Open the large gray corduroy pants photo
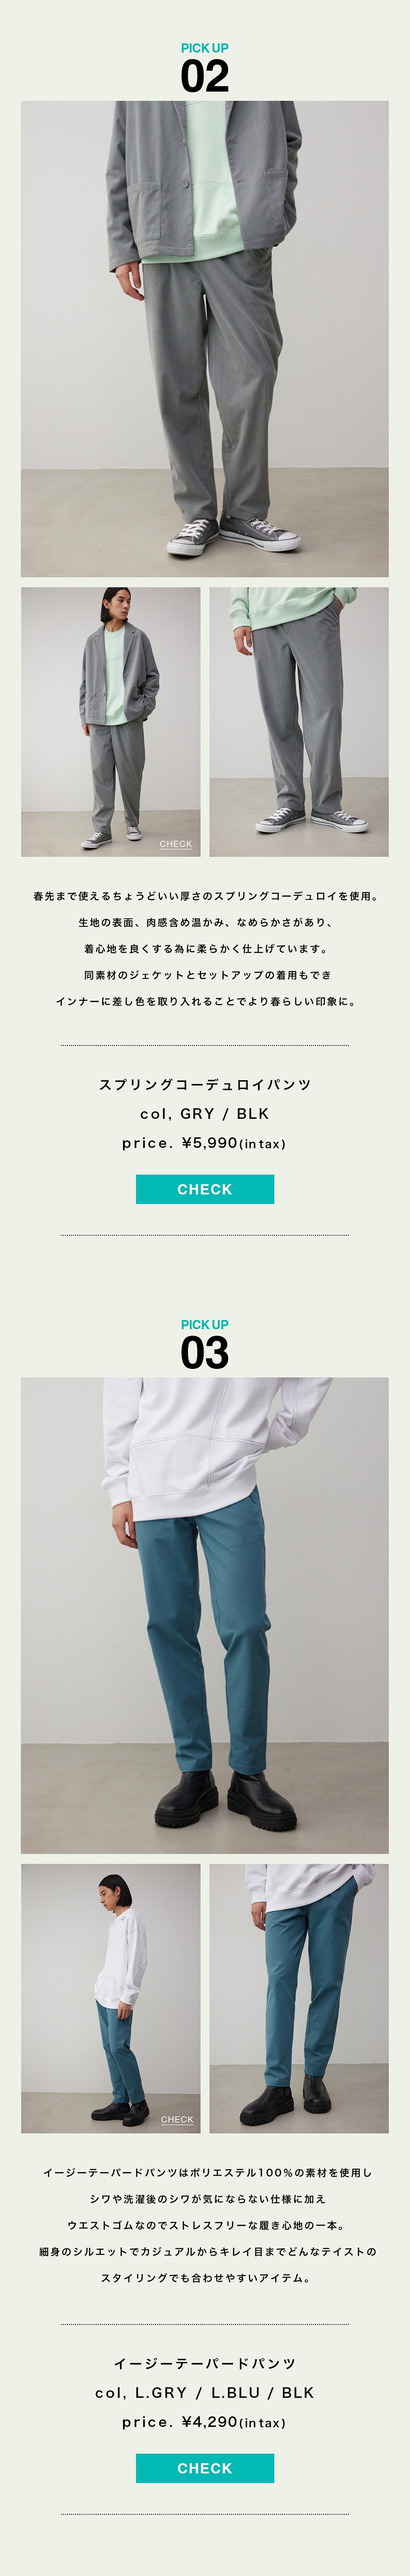This screenshot has height=2576, width=410. tap(205, 339)
